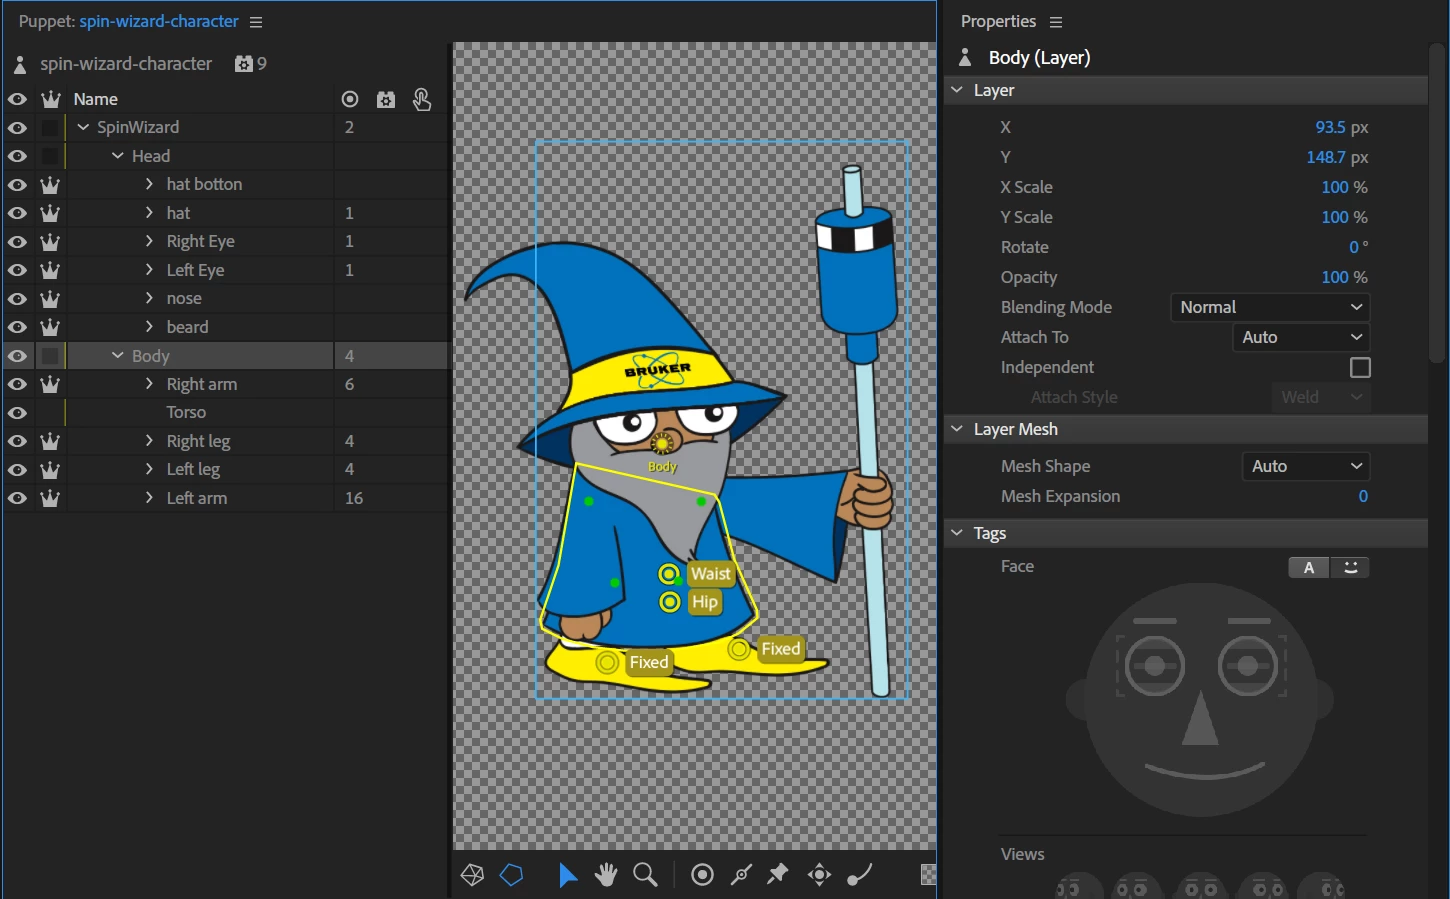Select the Dragger tool
Screen dimensions: 1450x899
[819, 875]
